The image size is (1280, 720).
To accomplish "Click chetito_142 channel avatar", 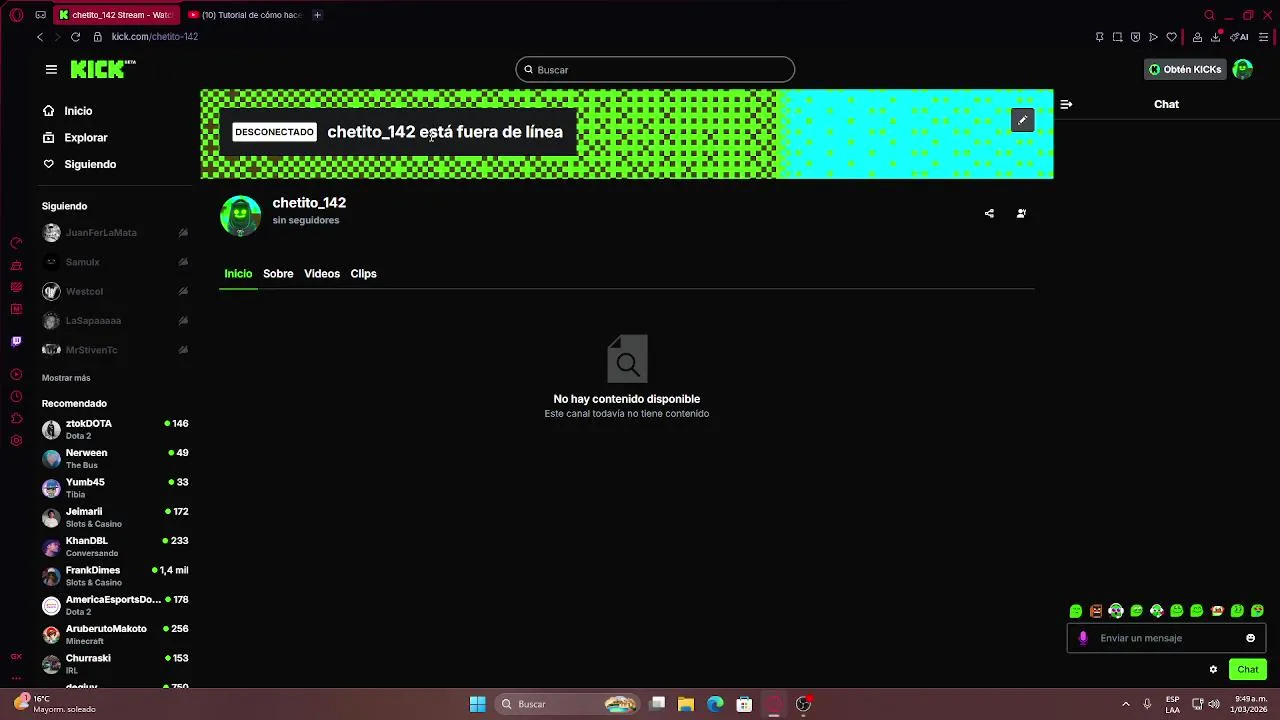I will click(x=240, y=215).
